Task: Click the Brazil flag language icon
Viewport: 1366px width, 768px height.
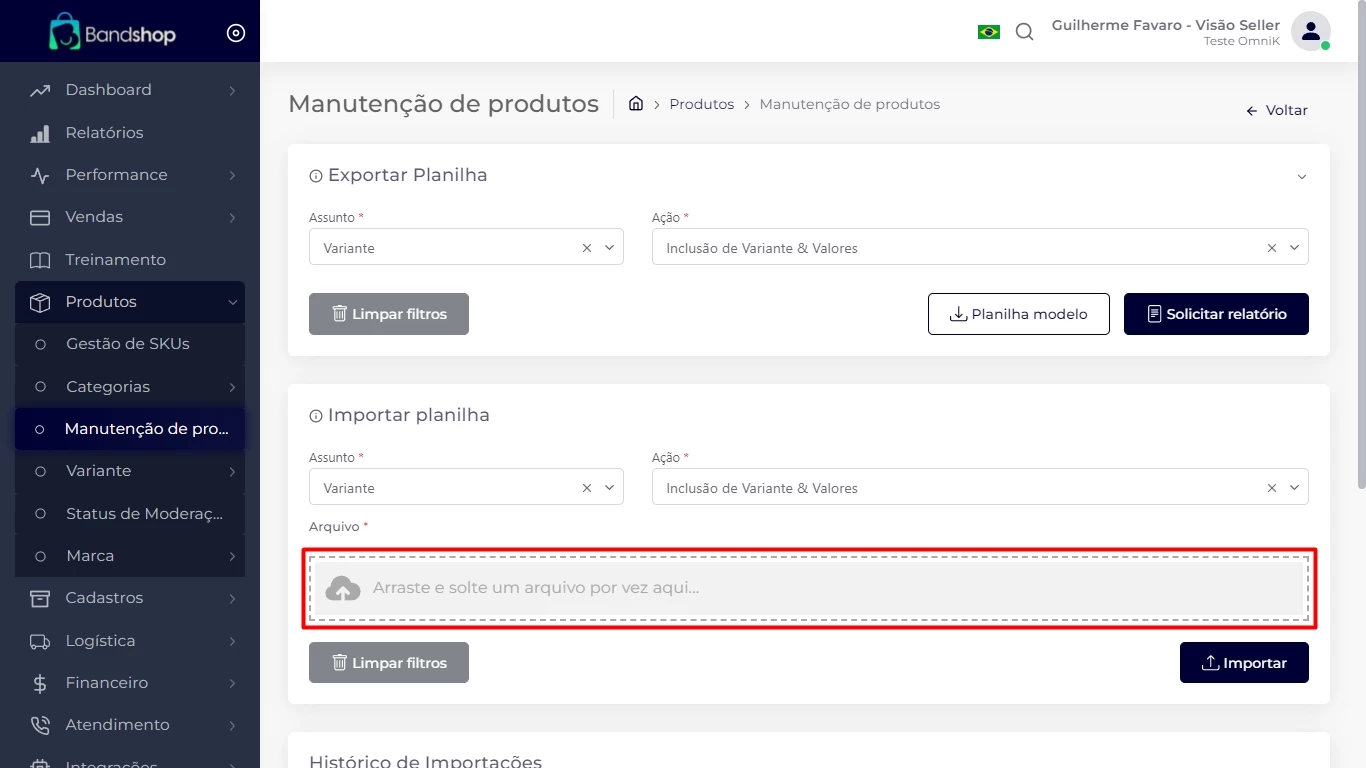Action: tap(988, 32)
